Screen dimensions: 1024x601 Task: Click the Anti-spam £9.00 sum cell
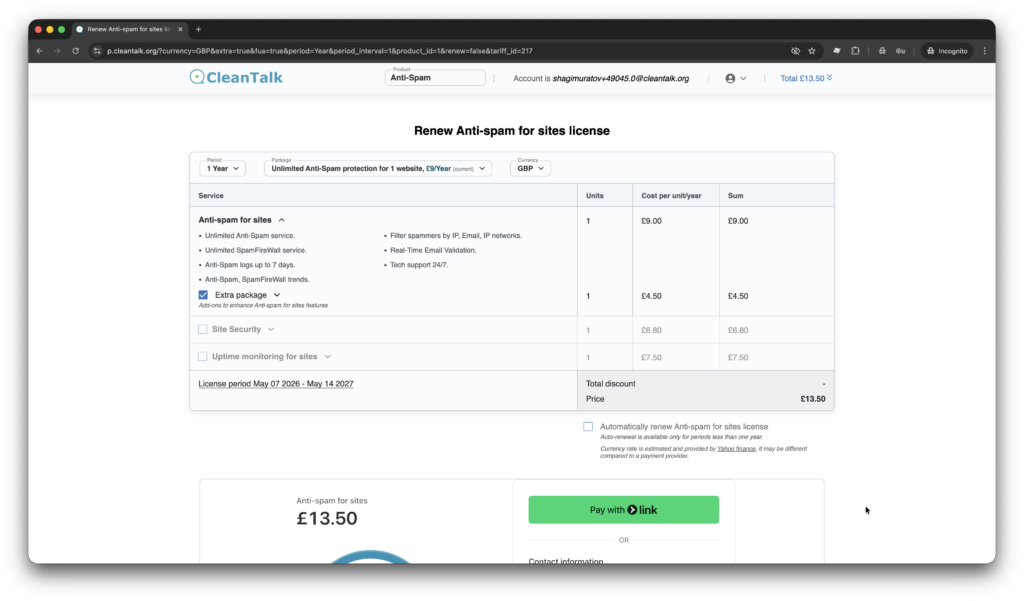pyautogui.click(x=738, y=221)
